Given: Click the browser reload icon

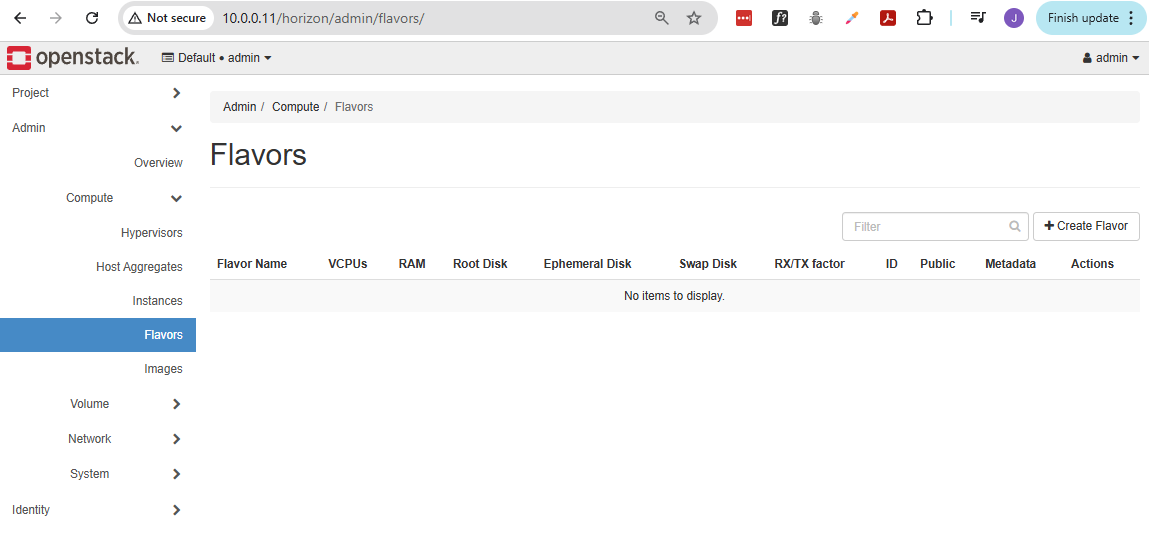Looking at the screenshot, I should [x=92, y=18].
